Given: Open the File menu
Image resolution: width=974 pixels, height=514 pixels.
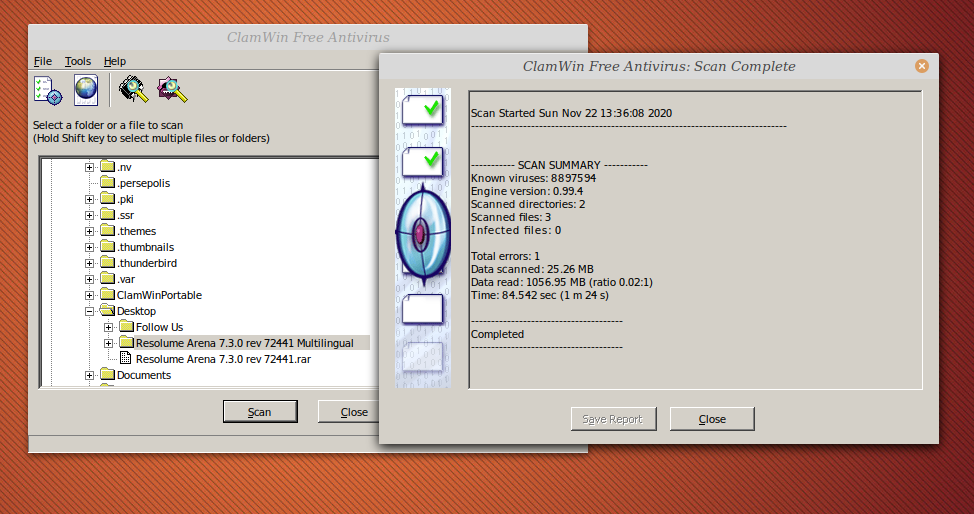Looking at the screenshot, I should click(43, 61).
